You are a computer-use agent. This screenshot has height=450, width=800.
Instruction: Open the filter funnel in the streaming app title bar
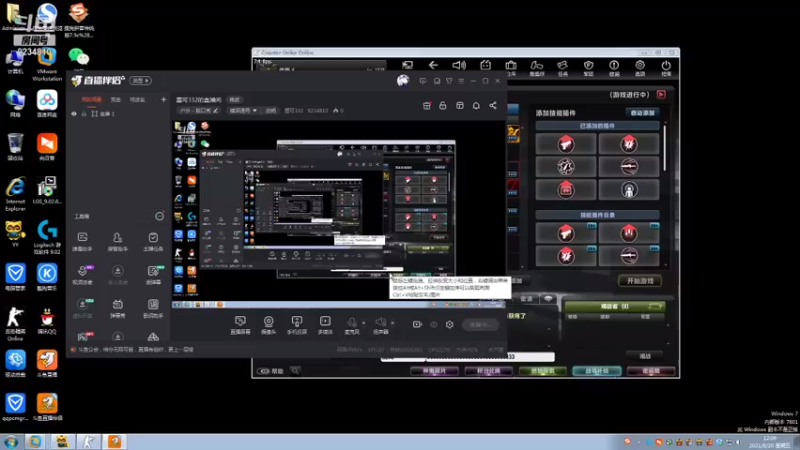pos(449,81)
